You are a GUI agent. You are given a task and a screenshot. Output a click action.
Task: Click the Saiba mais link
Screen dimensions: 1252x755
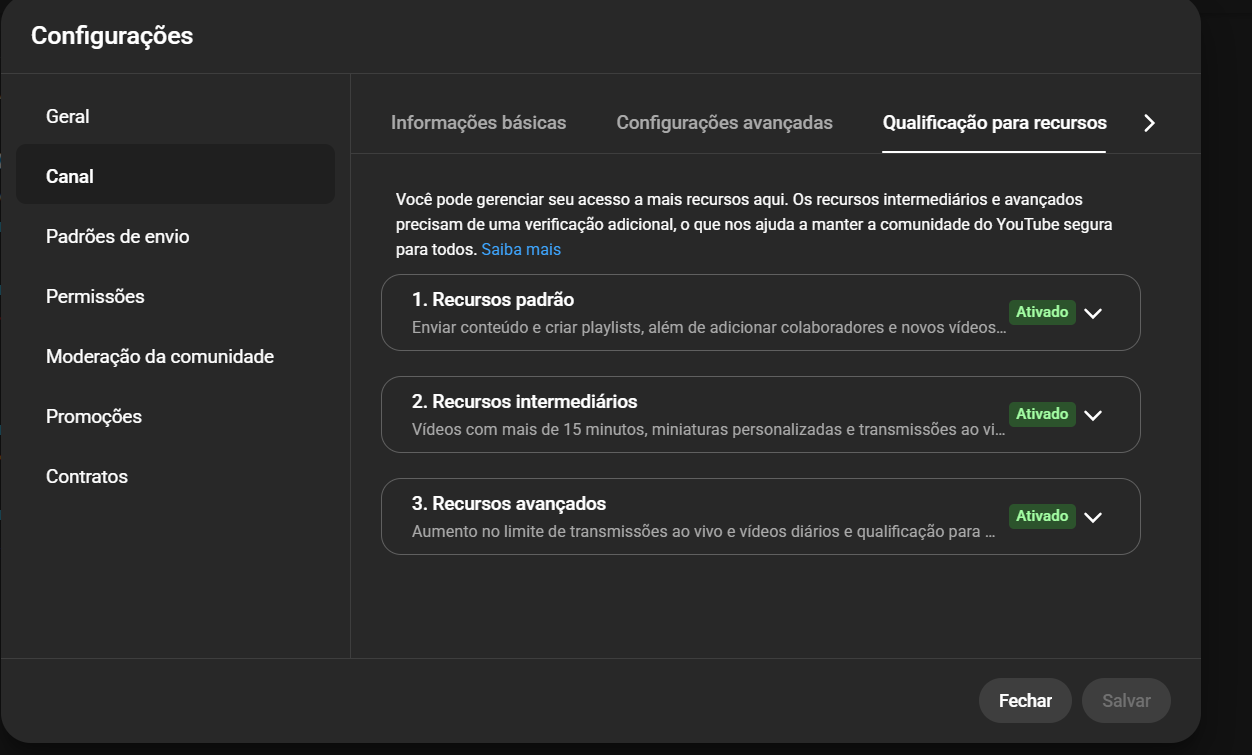[x=521, y=249]
